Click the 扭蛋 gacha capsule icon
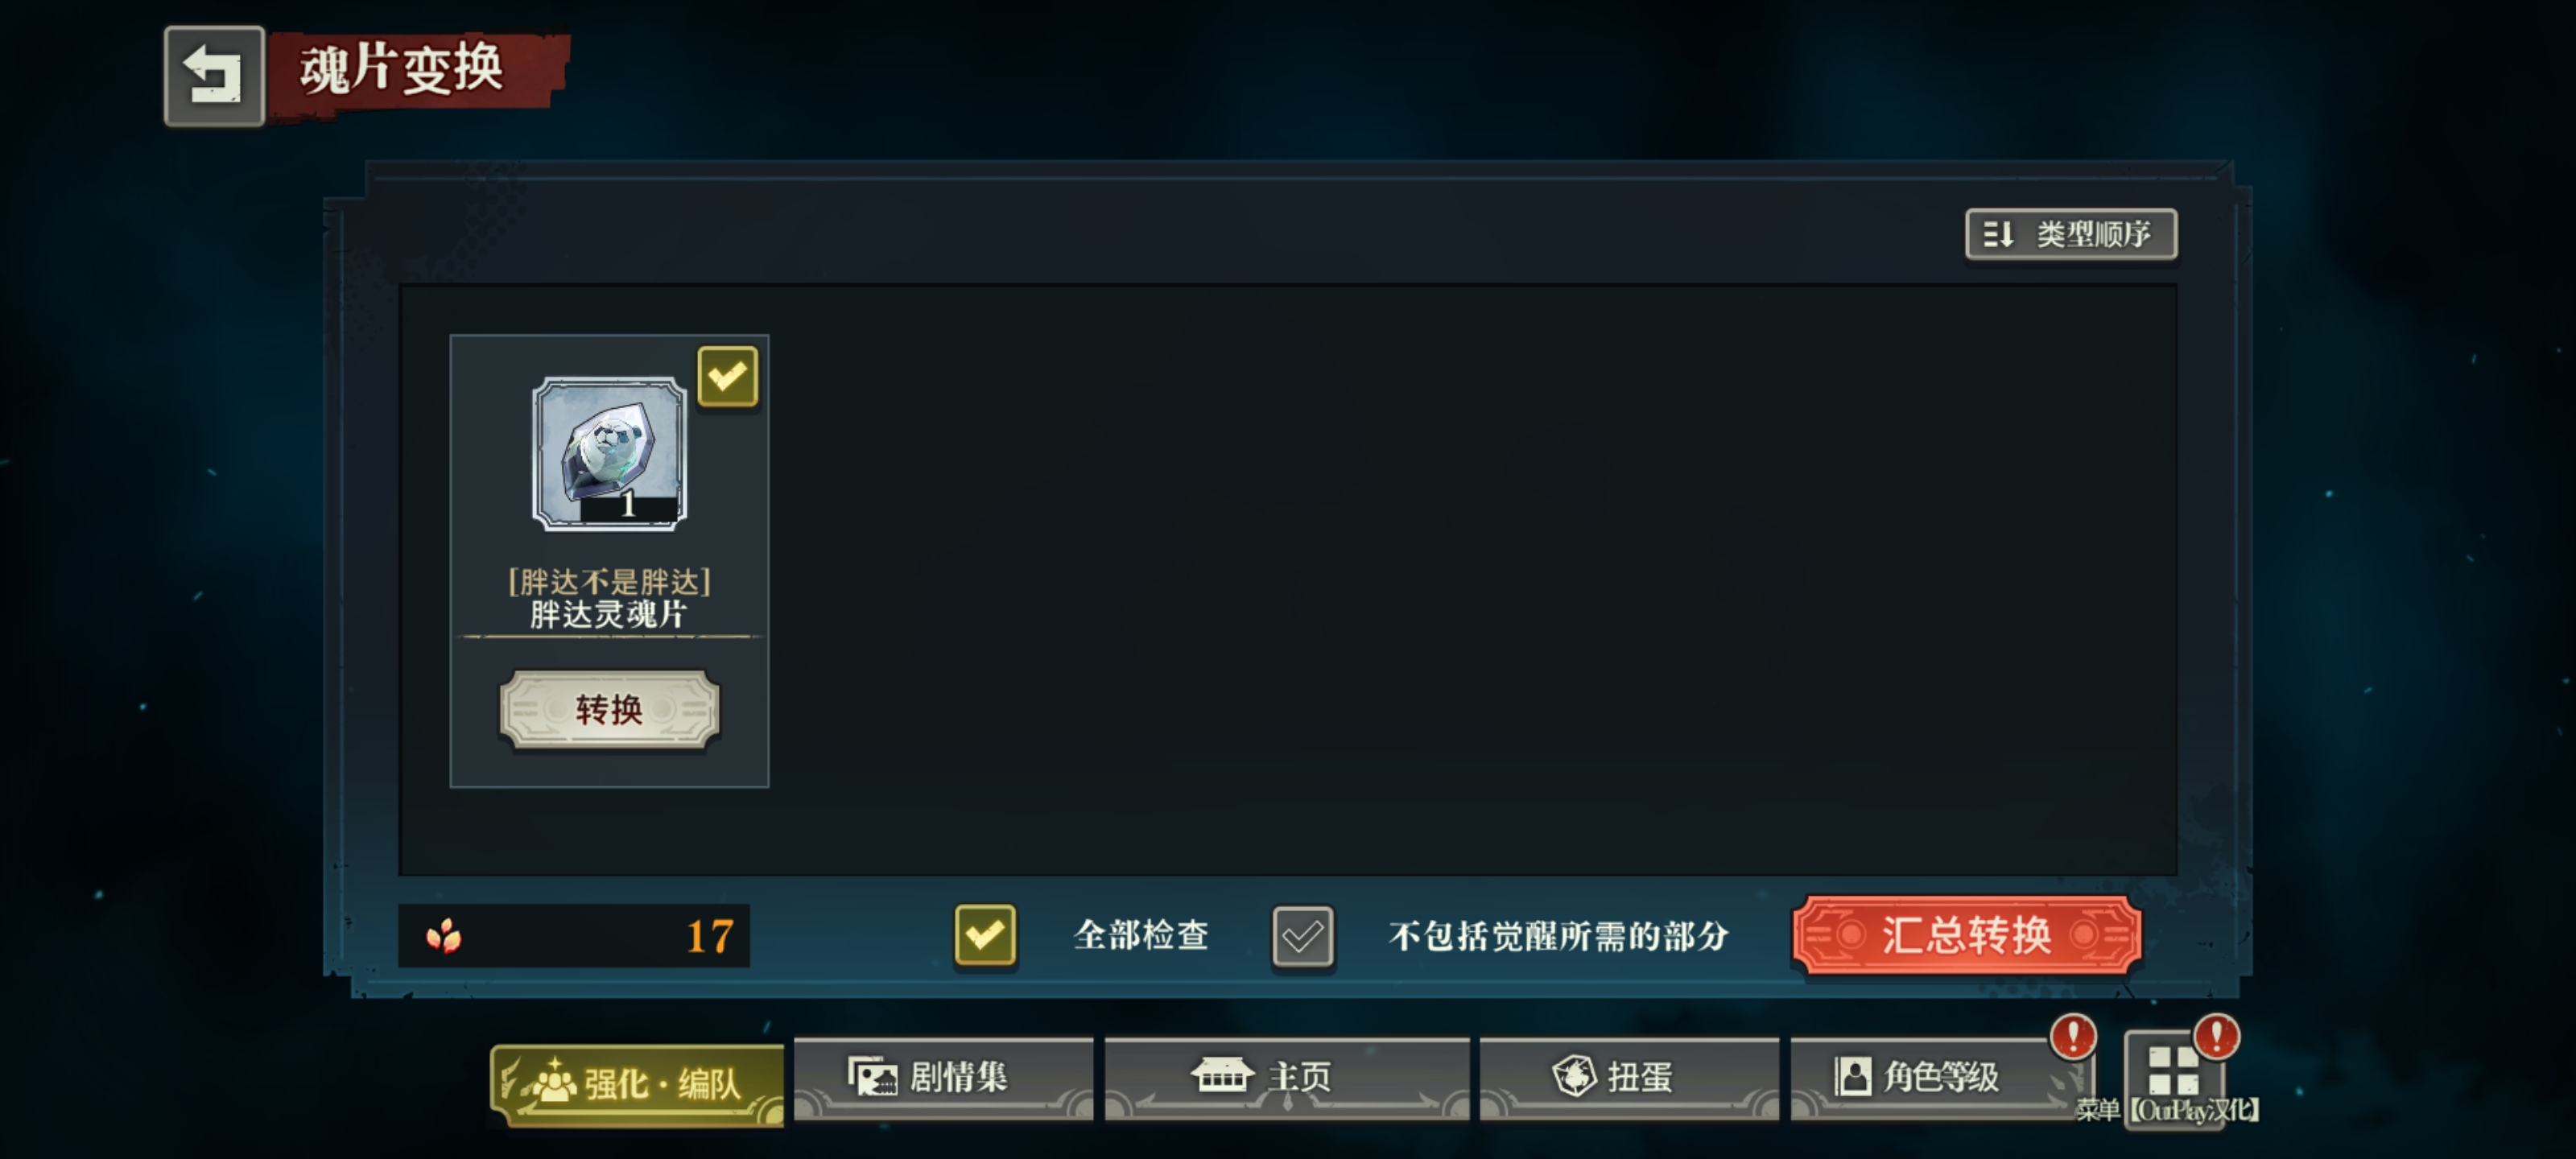2576x1159 pixels. pyautogui.click(x=1574, y=1076)
